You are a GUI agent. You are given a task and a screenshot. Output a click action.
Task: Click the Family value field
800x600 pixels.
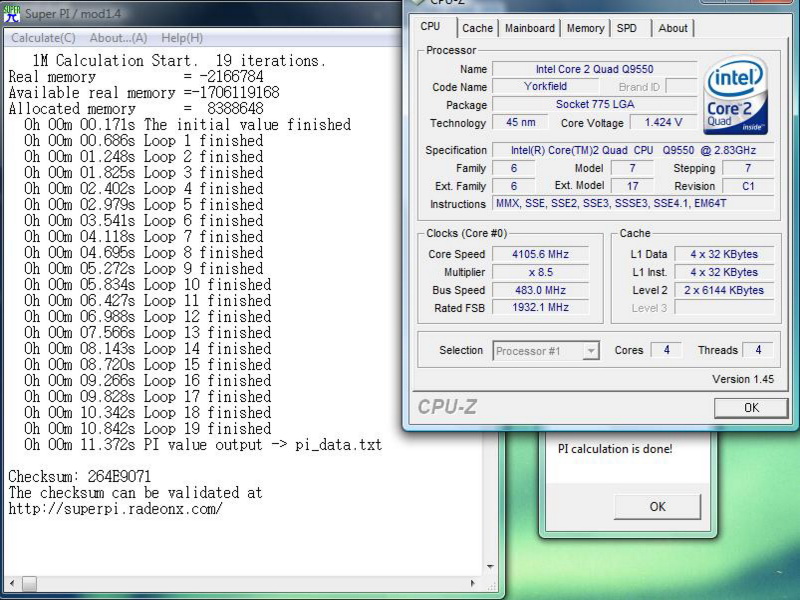coord(514,168)
